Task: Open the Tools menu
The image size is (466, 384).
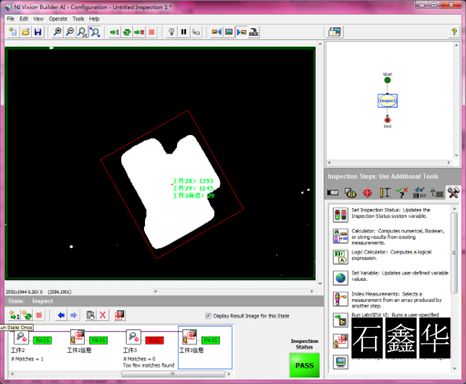Action: 78,19
